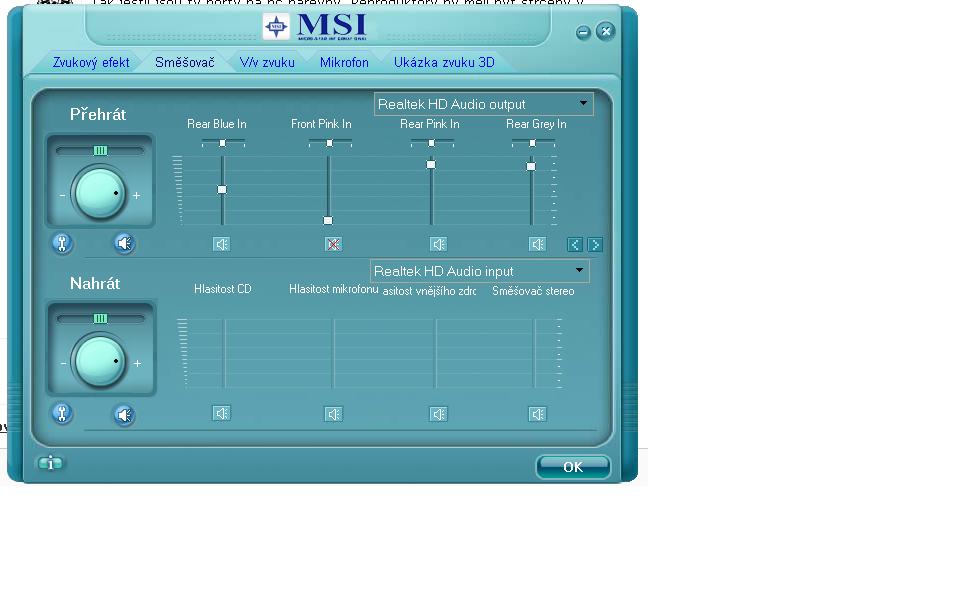This screenshot has width=953, height=608.
Task: Open the Ukázka zvuku 3D tab
Action: [444, 63]
